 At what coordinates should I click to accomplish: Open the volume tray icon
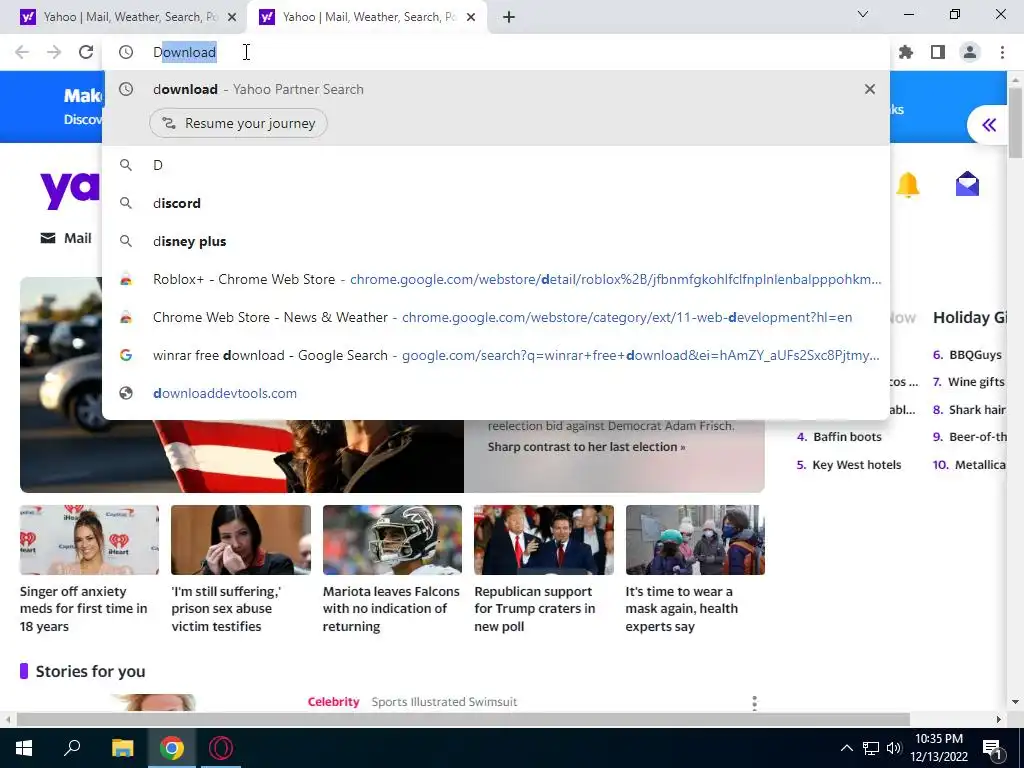click(894, 748)
